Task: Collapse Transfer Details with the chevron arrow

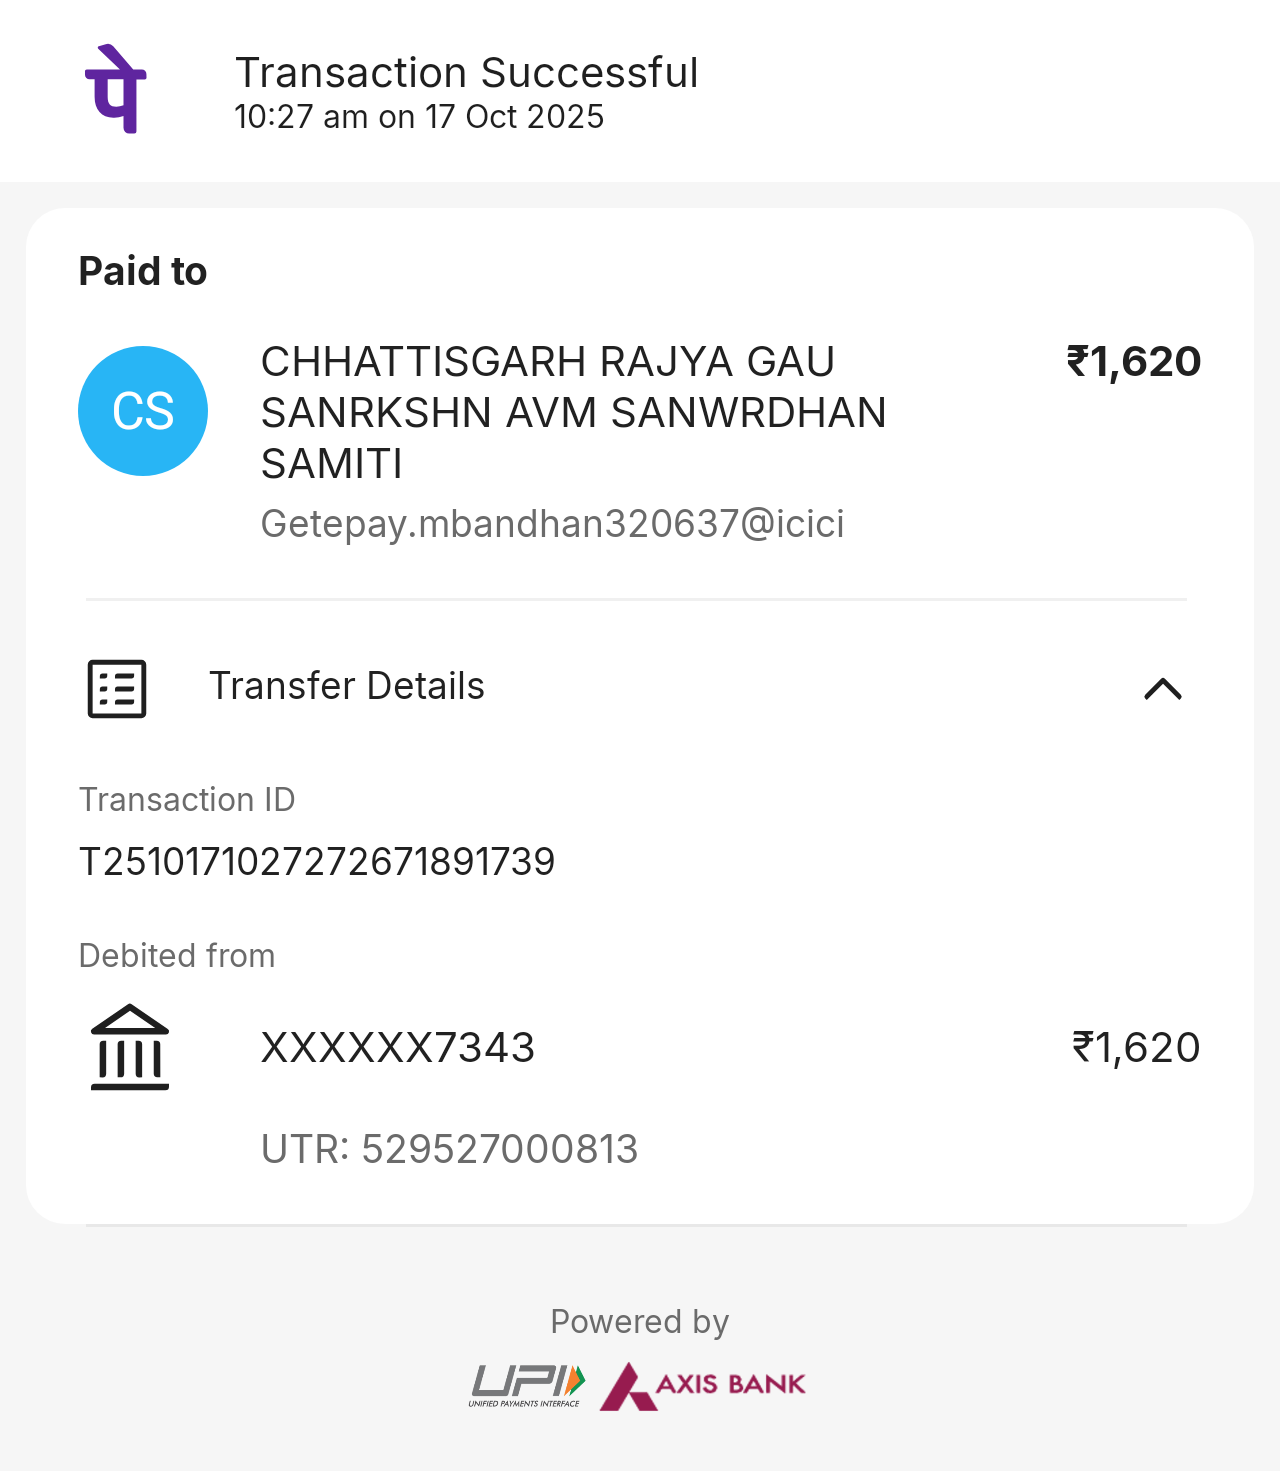Action: (x=1162, y=688)
